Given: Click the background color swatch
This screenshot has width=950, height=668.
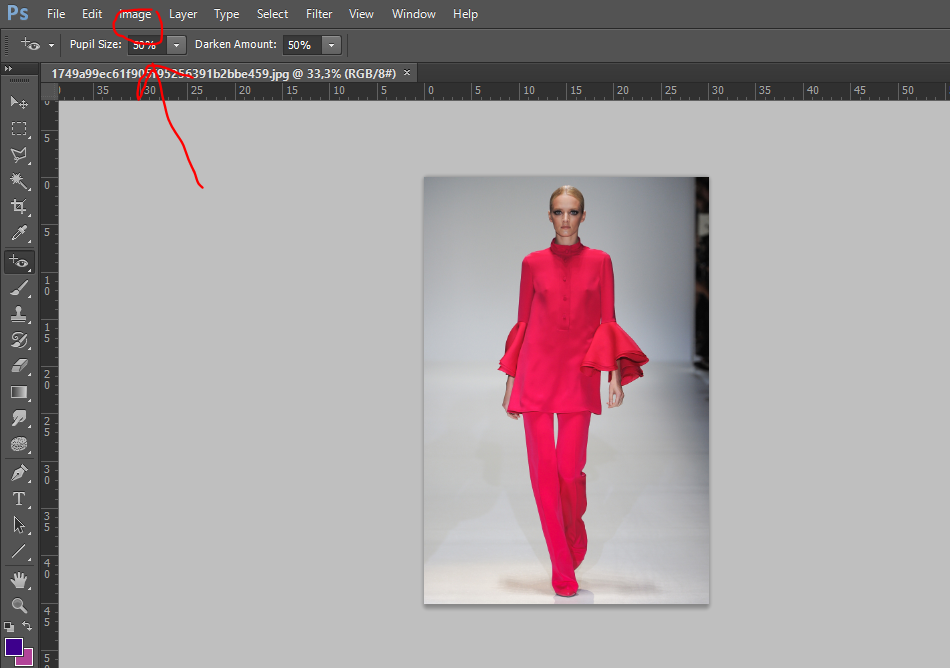Looking at the screenshot, I should (27, 659).
